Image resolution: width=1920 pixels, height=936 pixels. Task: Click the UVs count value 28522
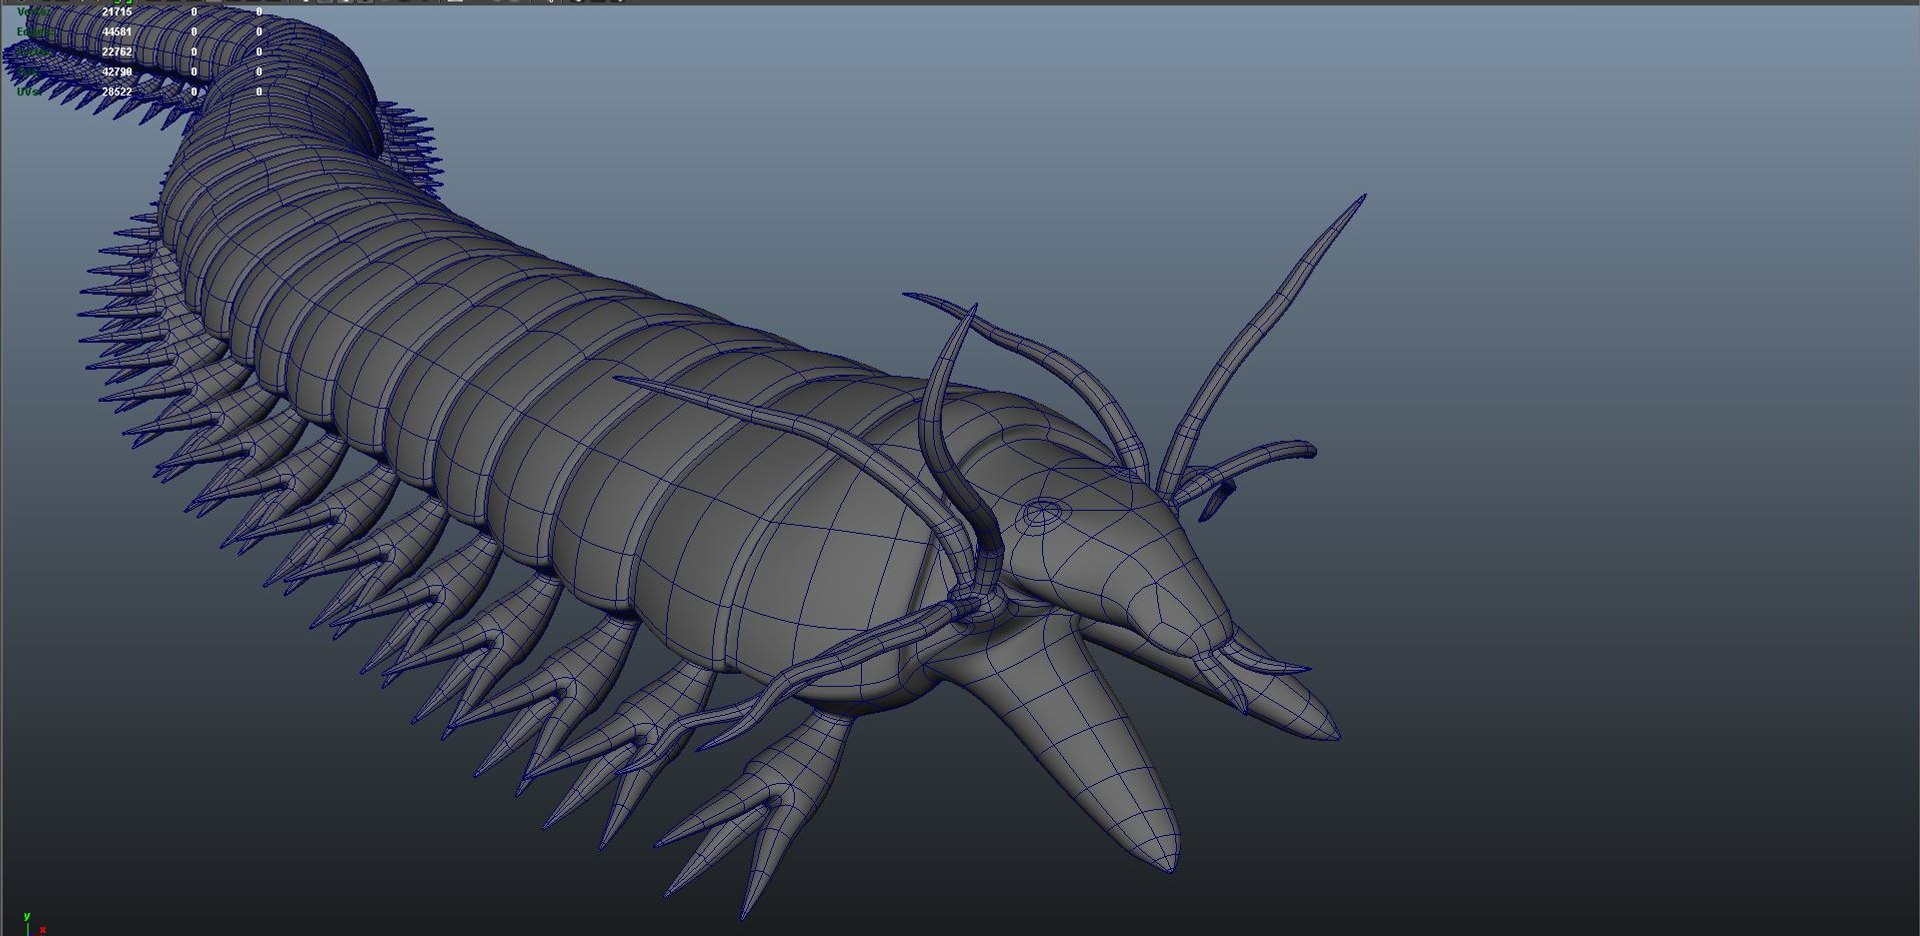tap(116, 92)
